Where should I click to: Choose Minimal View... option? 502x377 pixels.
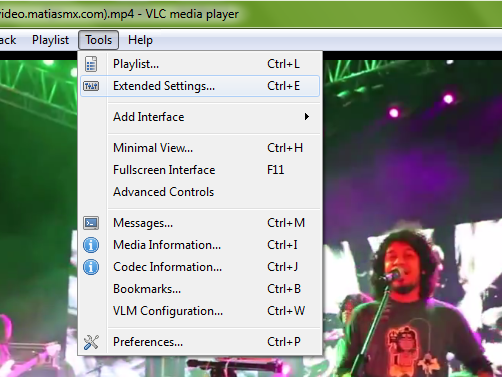(x=200, y=148)
